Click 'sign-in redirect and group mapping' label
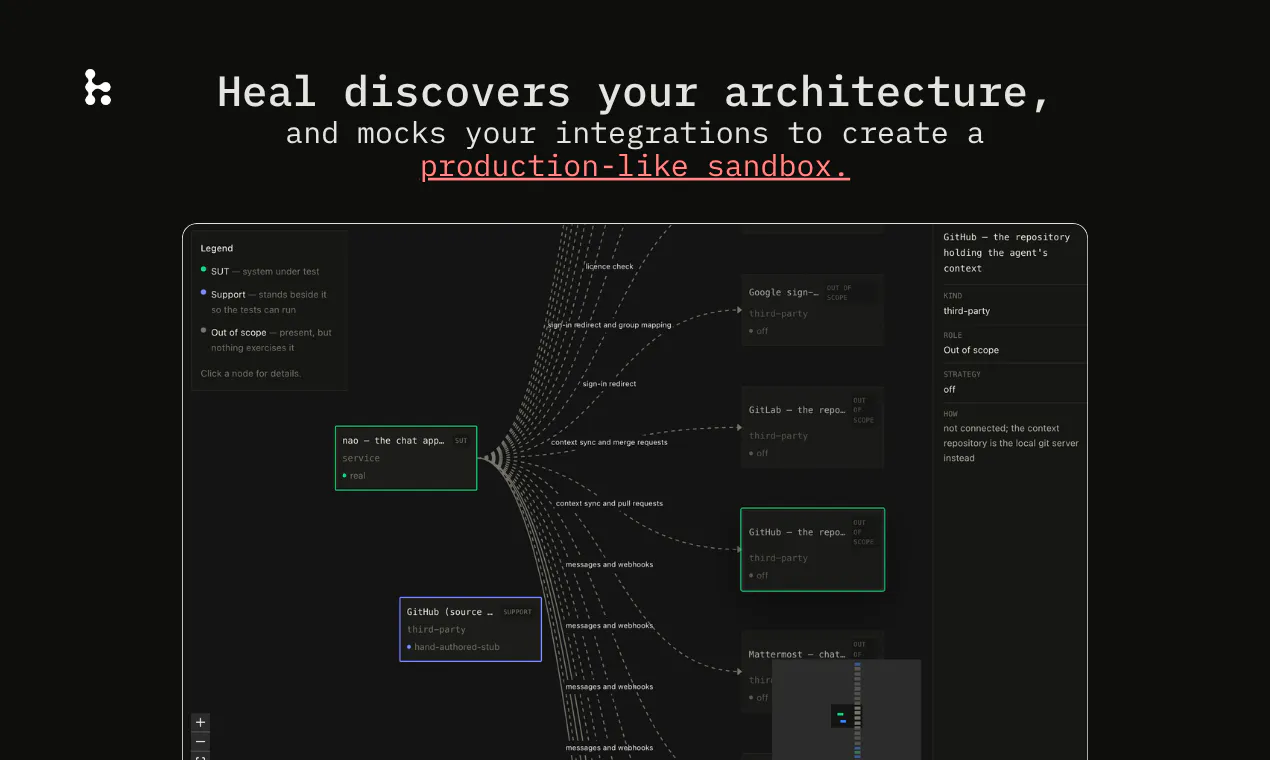Image resolution: width=1270 pixels, height=760 pixels. [609, 325]
